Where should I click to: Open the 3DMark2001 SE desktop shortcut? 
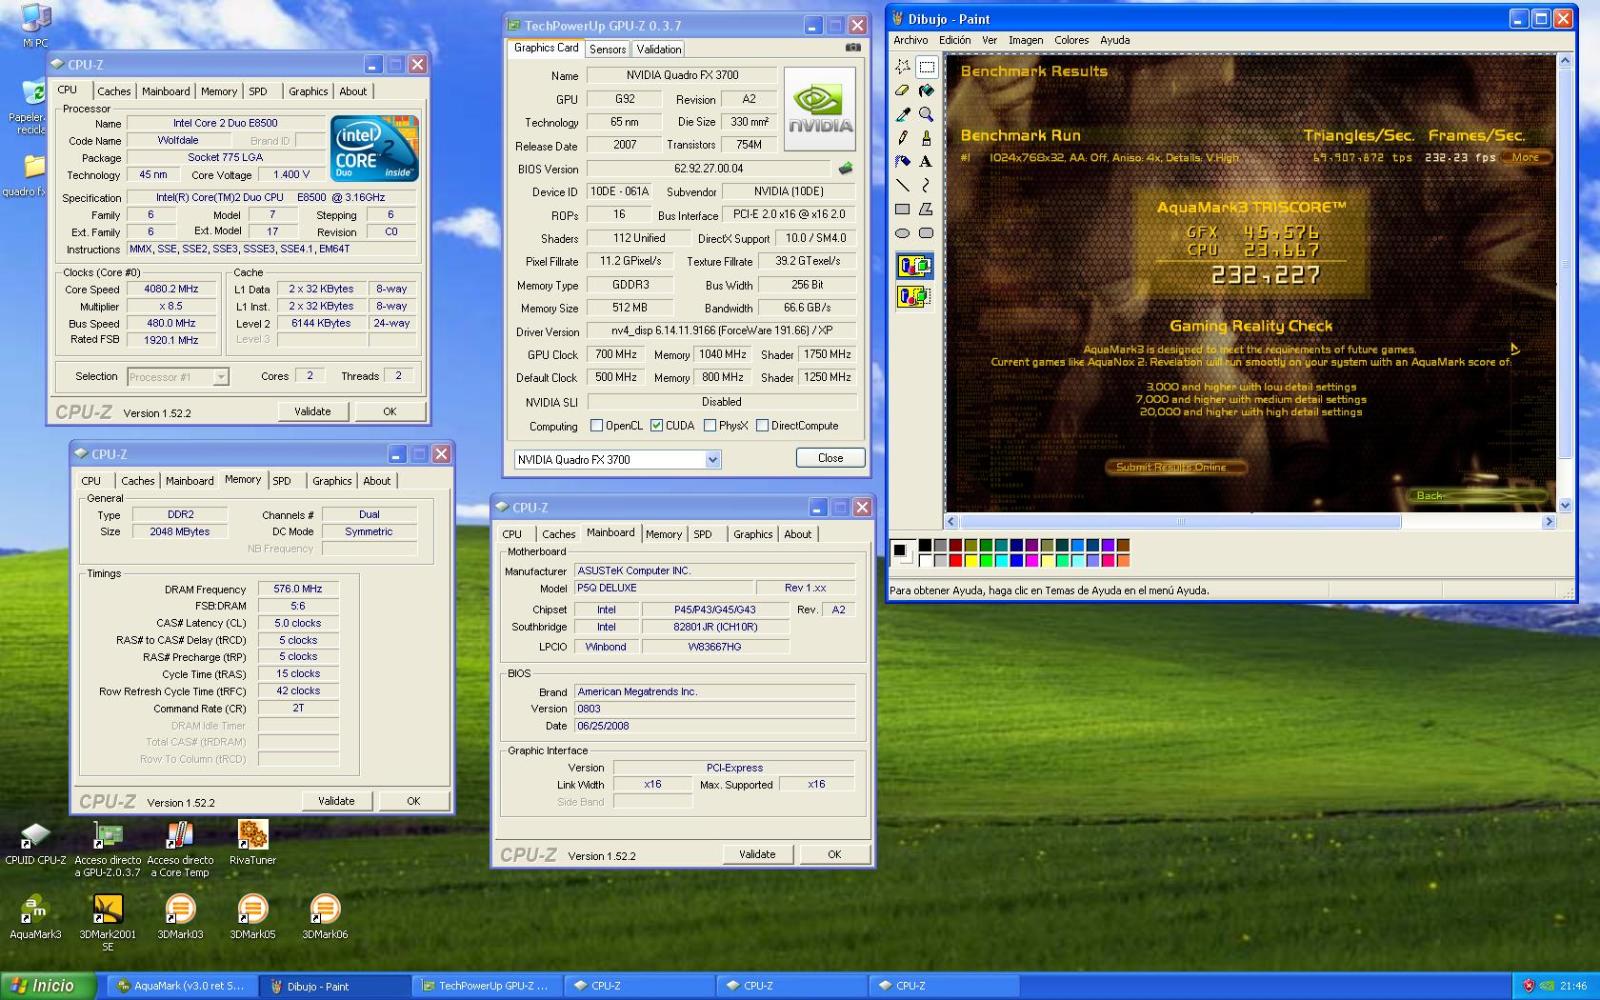point(107,922)
